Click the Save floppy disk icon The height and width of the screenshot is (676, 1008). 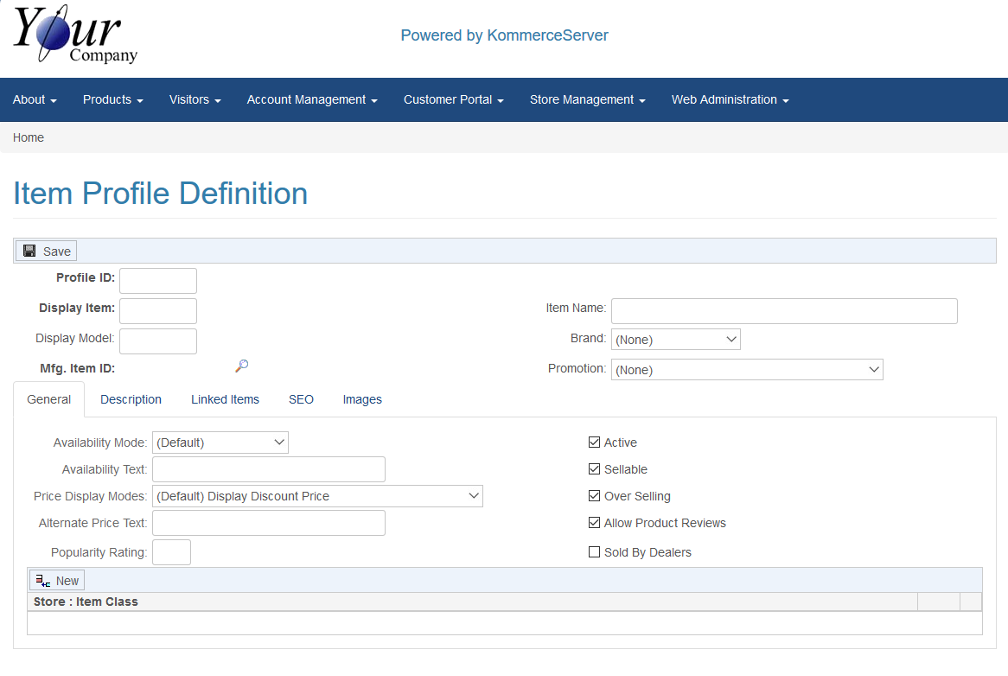[x=30, y=251]
